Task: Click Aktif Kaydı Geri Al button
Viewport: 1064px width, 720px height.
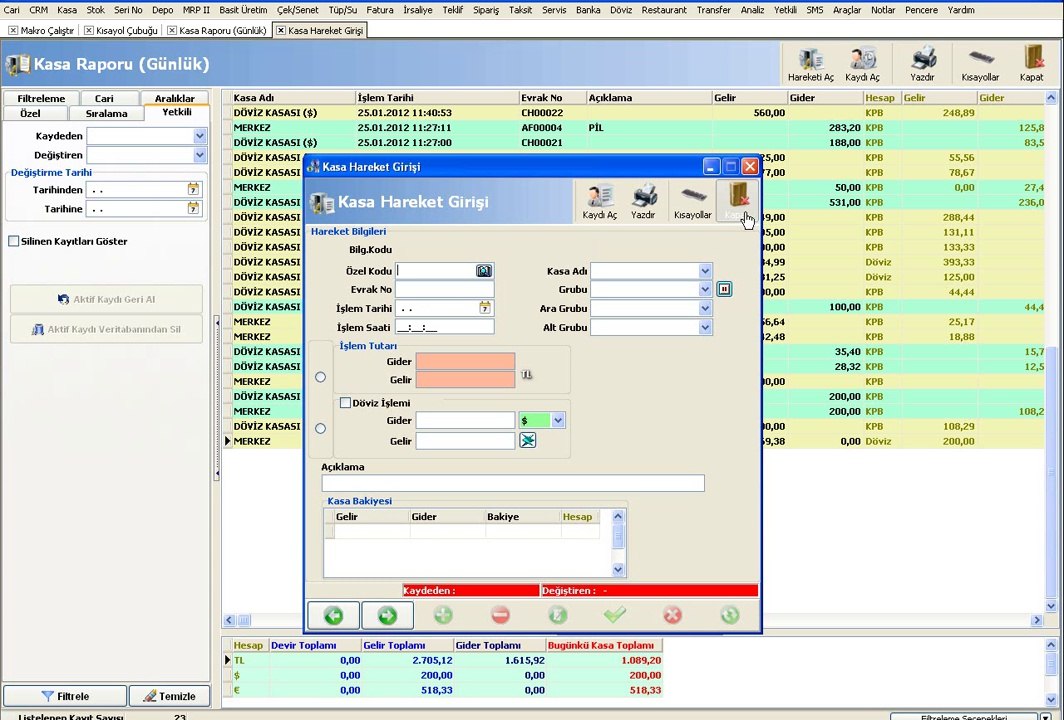Action: [107, 299]
